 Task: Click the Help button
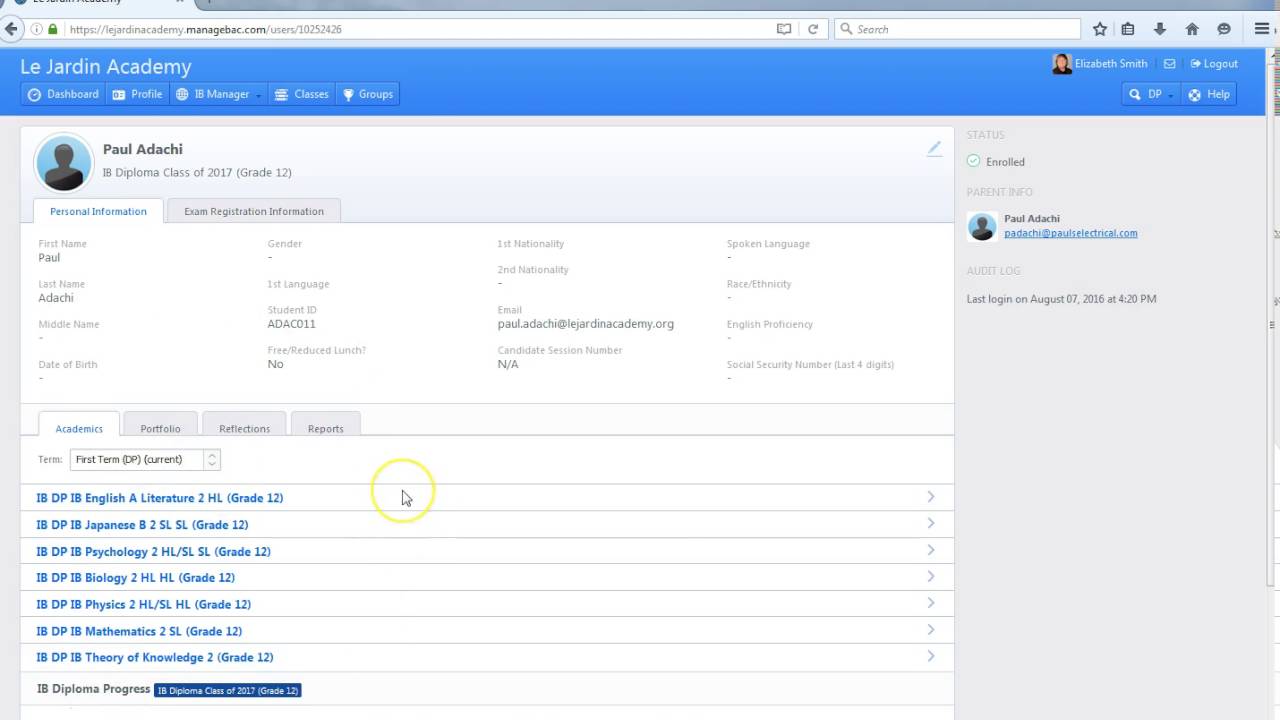coord(1209,94)
